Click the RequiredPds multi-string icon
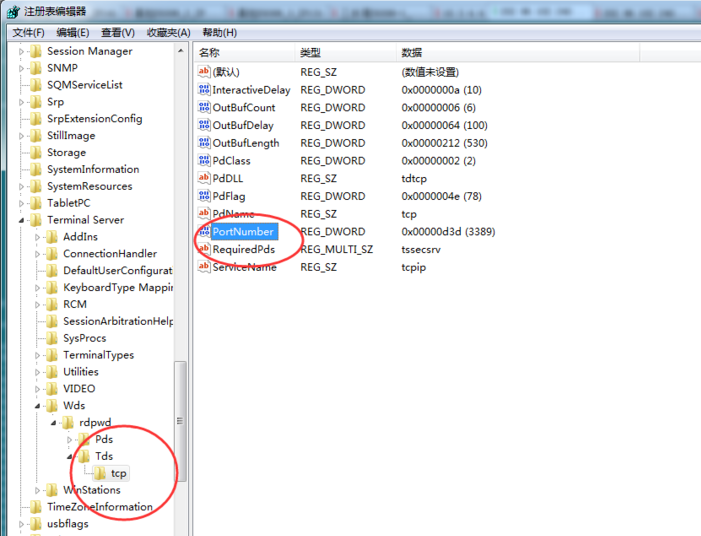 [x=204, y=250]
